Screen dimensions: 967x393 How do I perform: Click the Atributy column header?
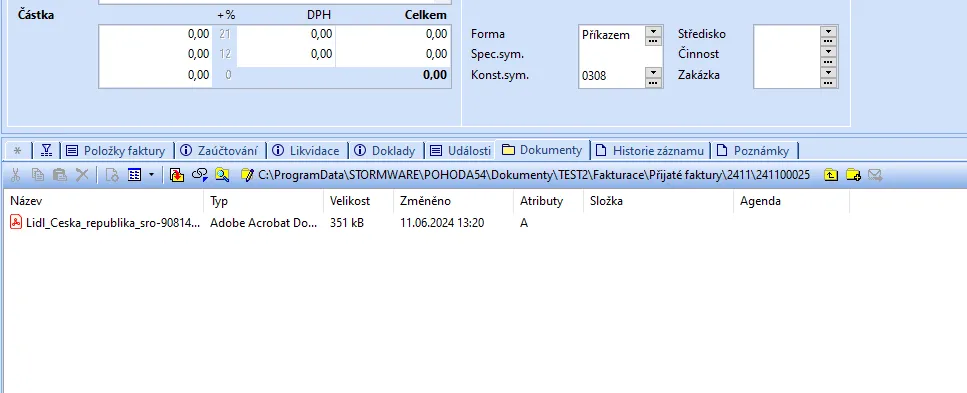[548, 201]
